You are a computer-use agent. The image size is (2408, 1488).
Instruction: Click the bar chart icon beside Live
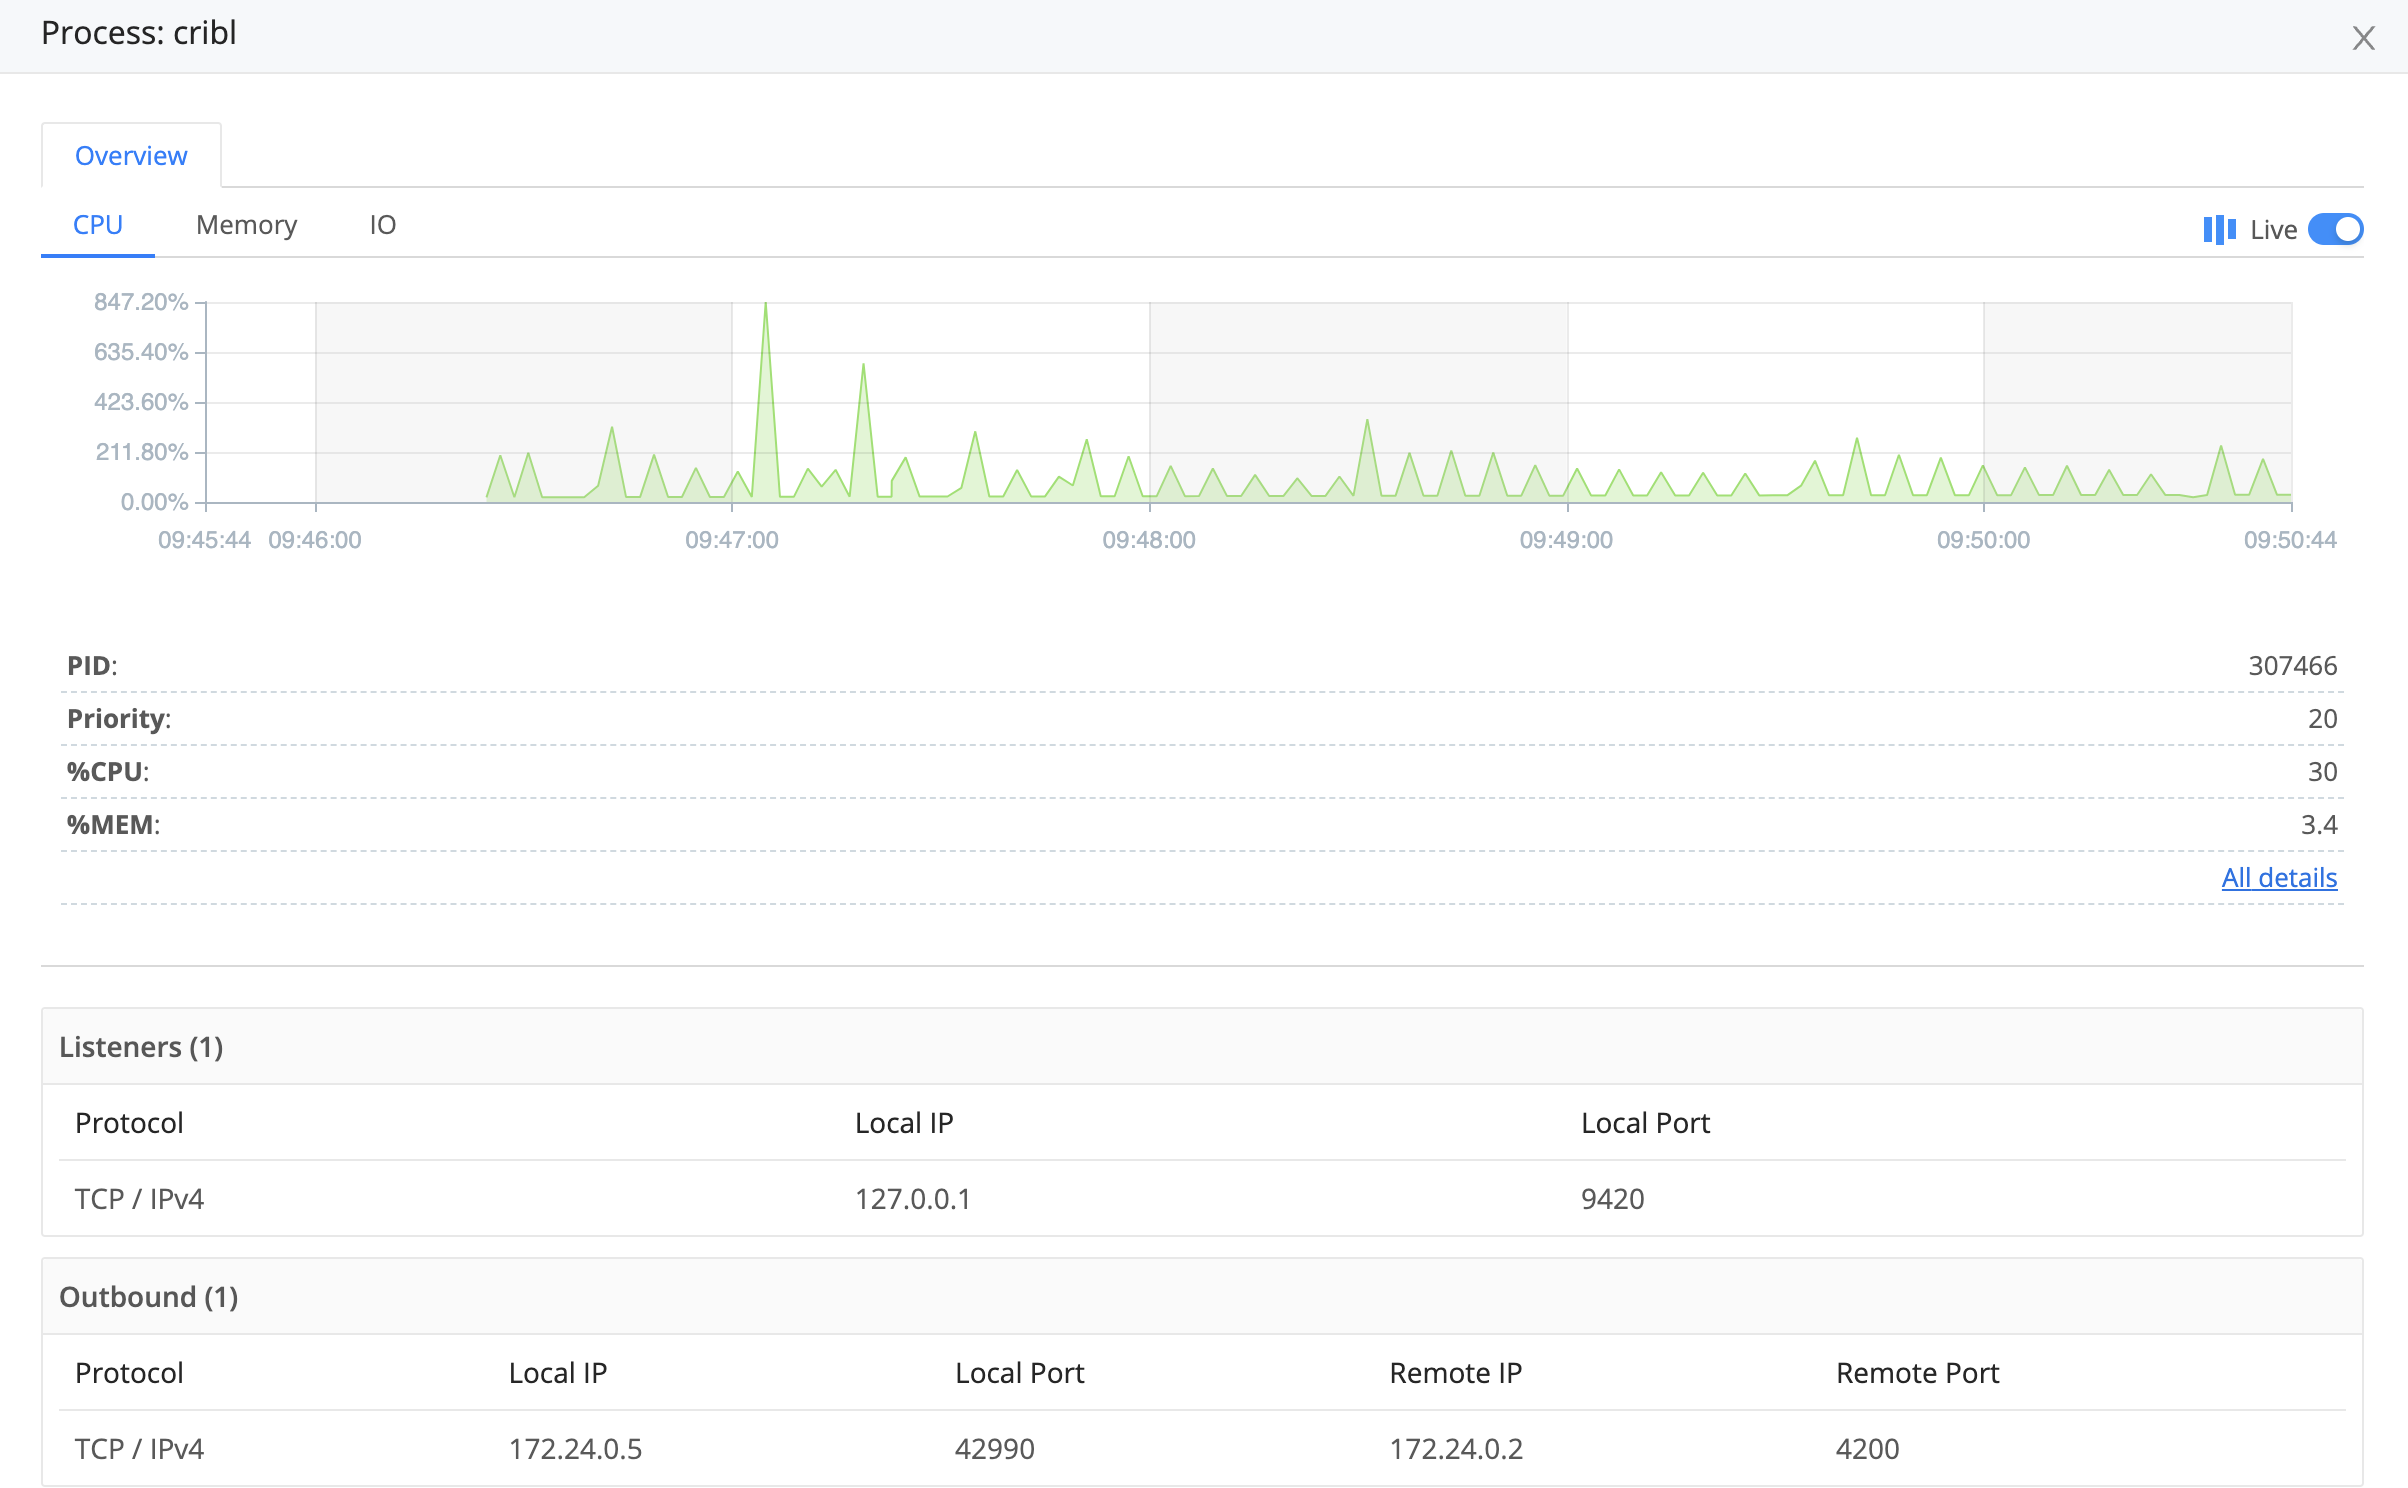coord(2219,230)
